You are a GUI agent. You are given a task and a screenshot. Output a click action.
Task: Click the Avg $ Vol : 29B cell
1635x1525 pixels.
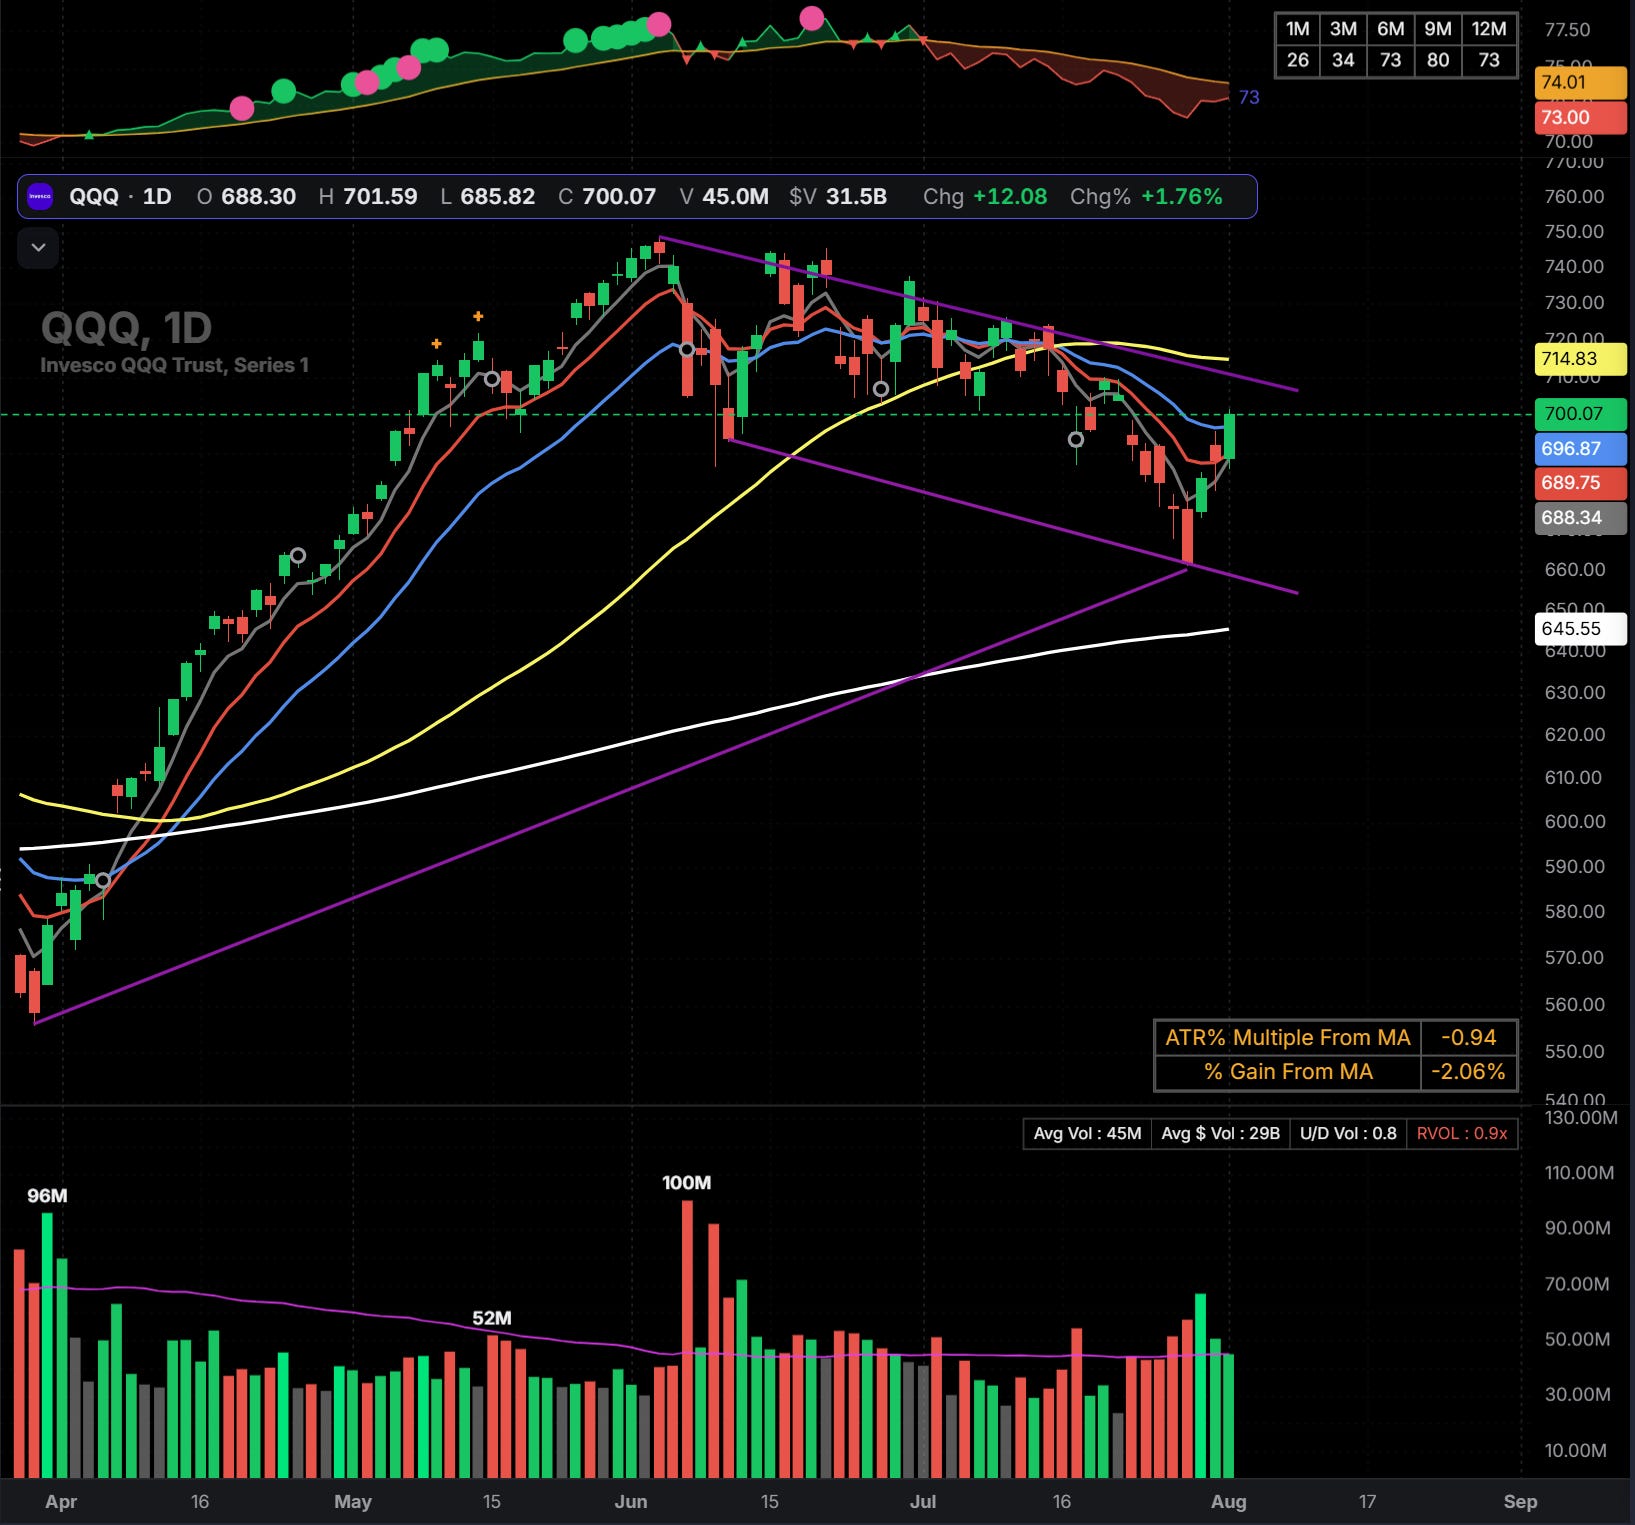tap(1220, 1133)
